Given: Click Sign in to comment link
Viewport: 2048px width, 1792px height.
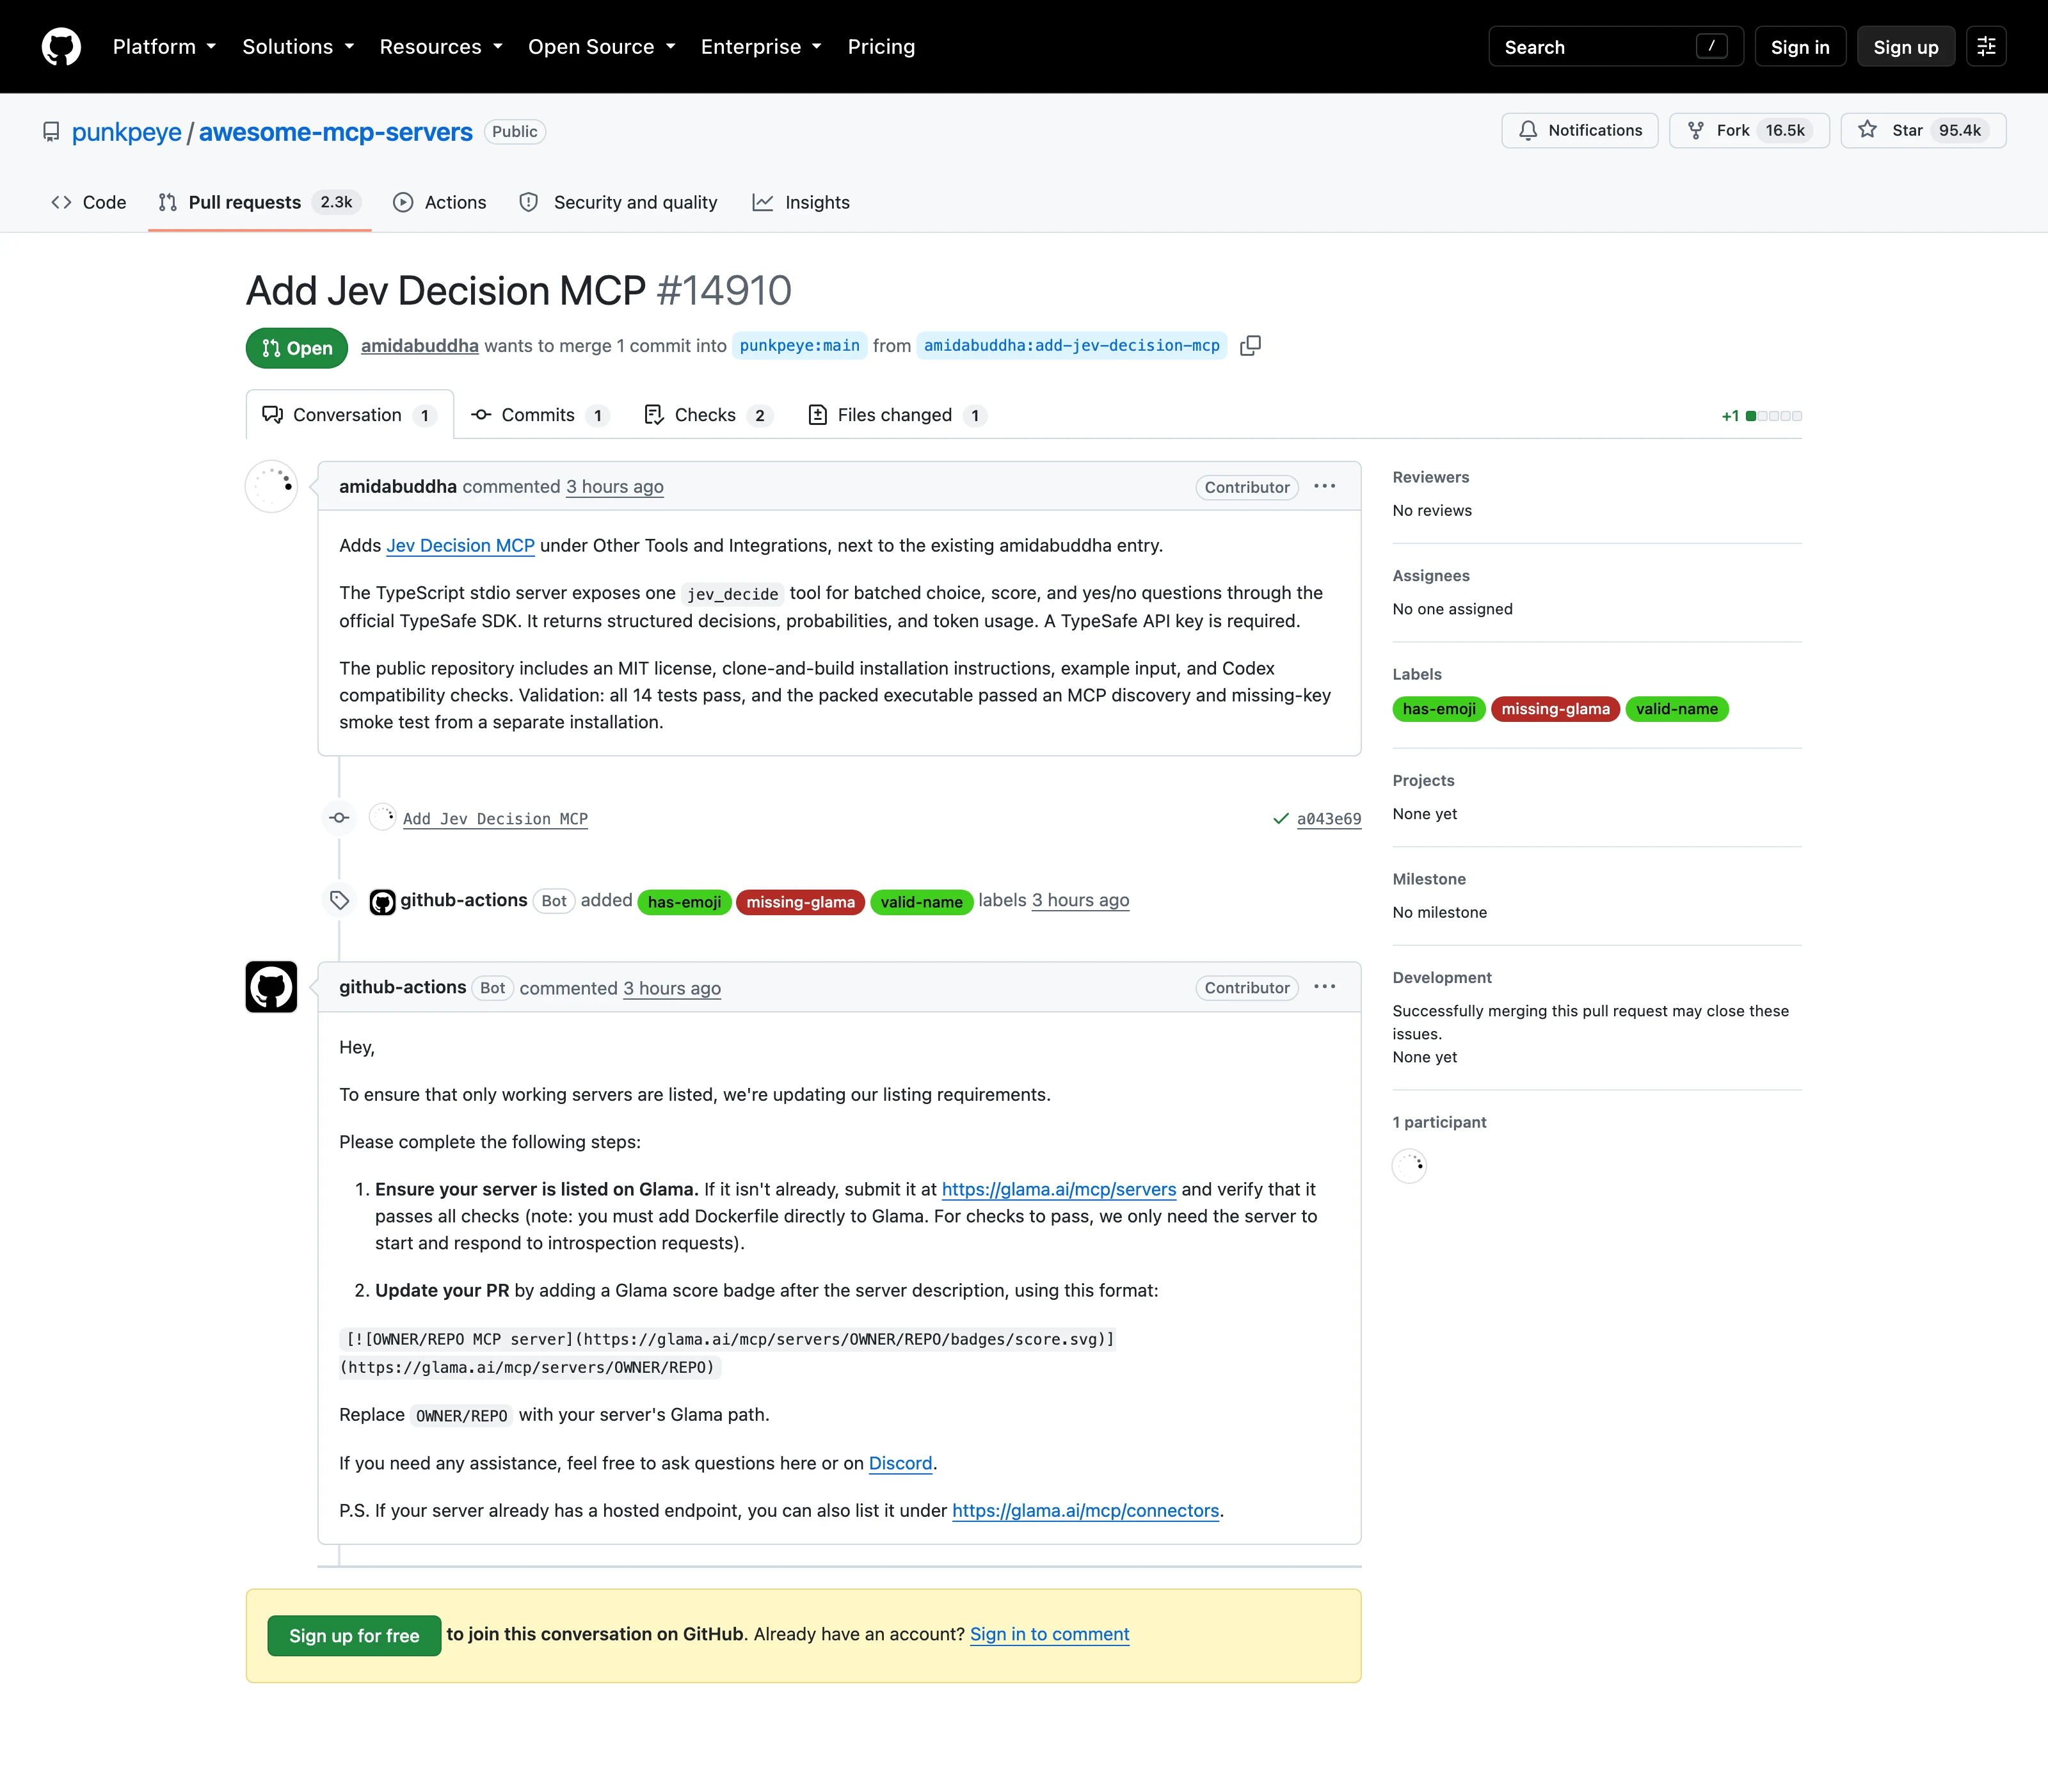Looking at the screenshot, I should click(x=1050, y=1634).
